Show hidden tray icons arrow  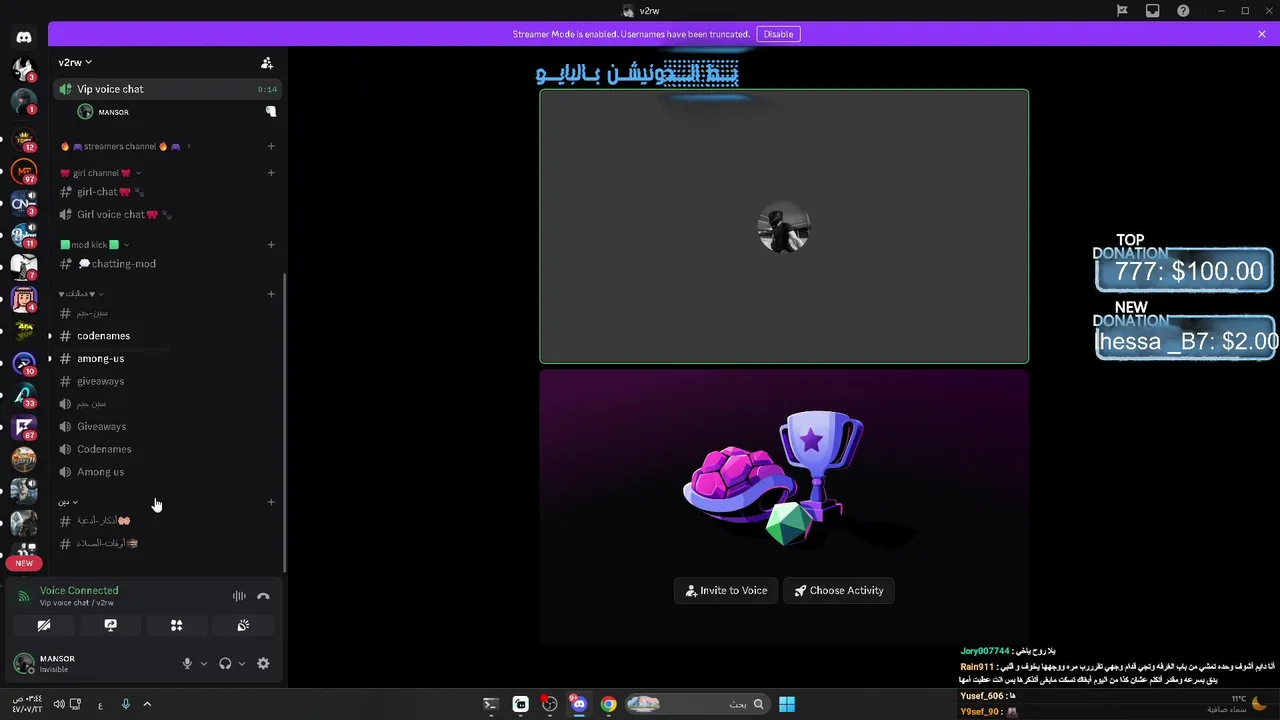[x=147, y=704]
